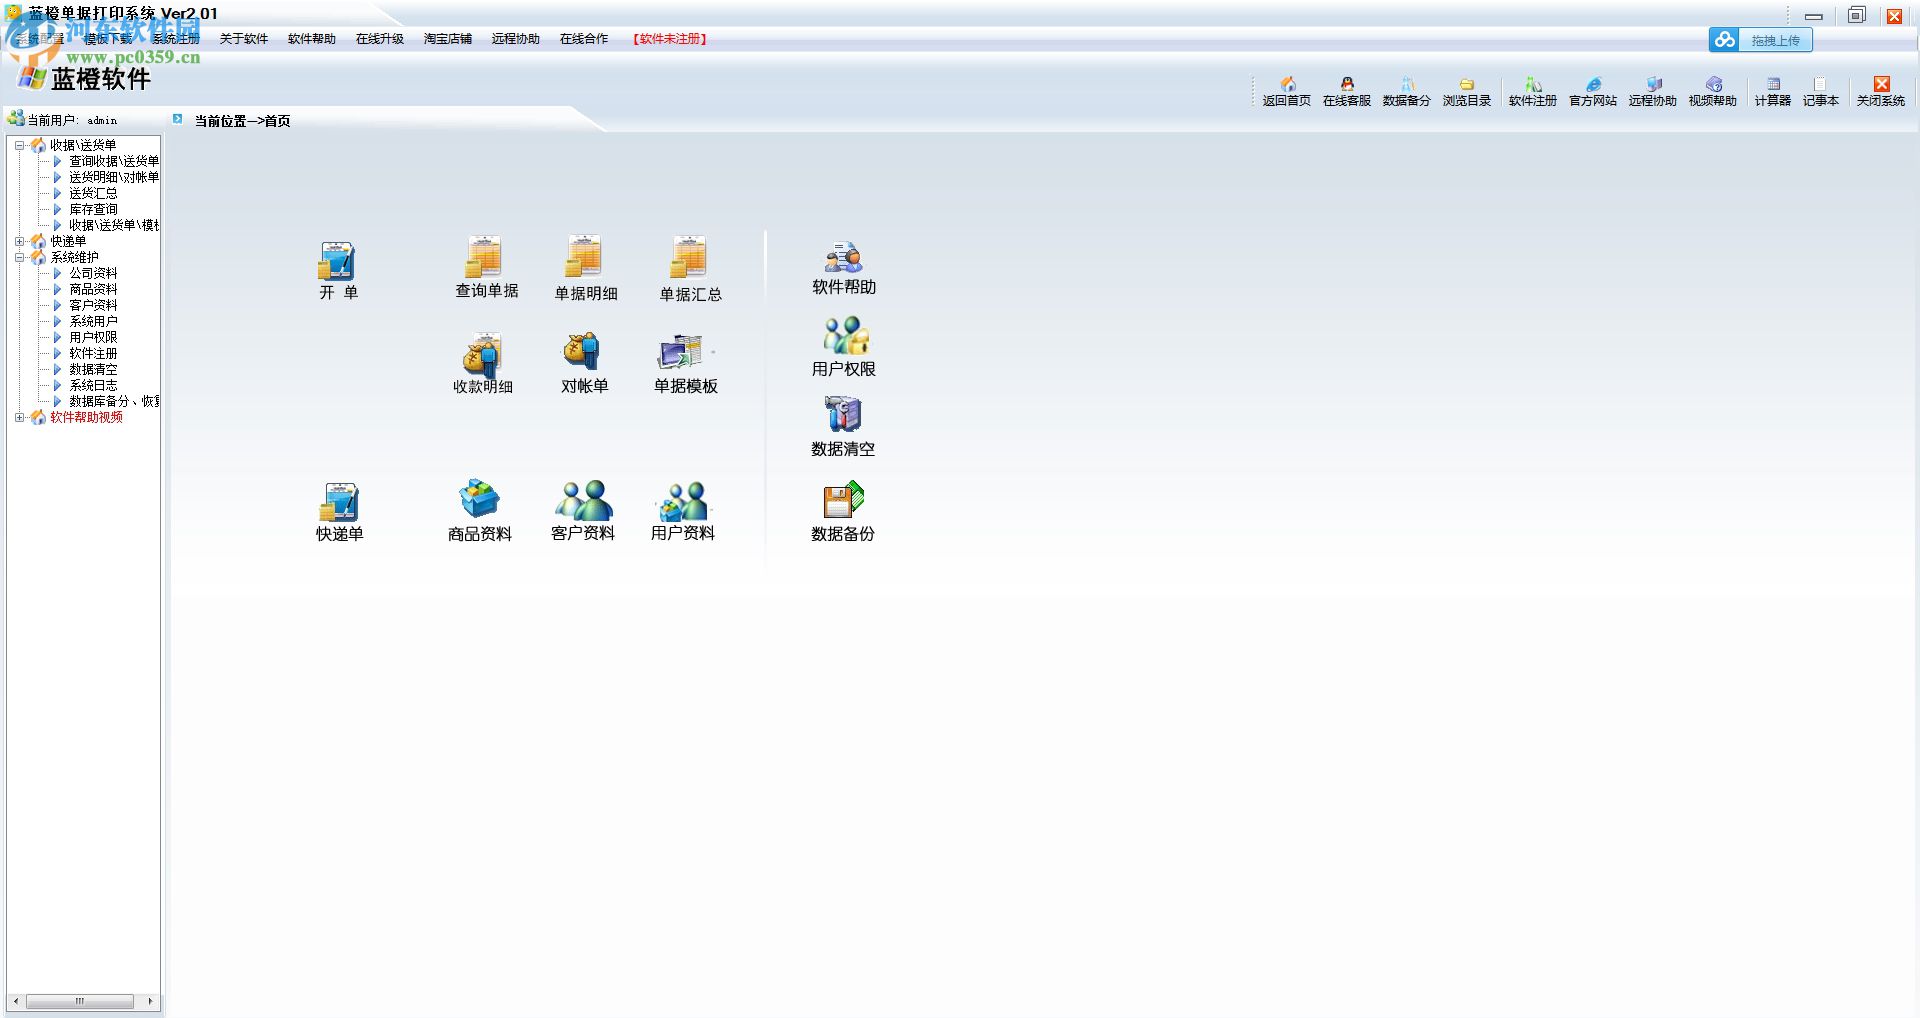Open 官方网站 from the toolbar
Viewport: 1920px width, 1018px height.
pos(1593,92)
